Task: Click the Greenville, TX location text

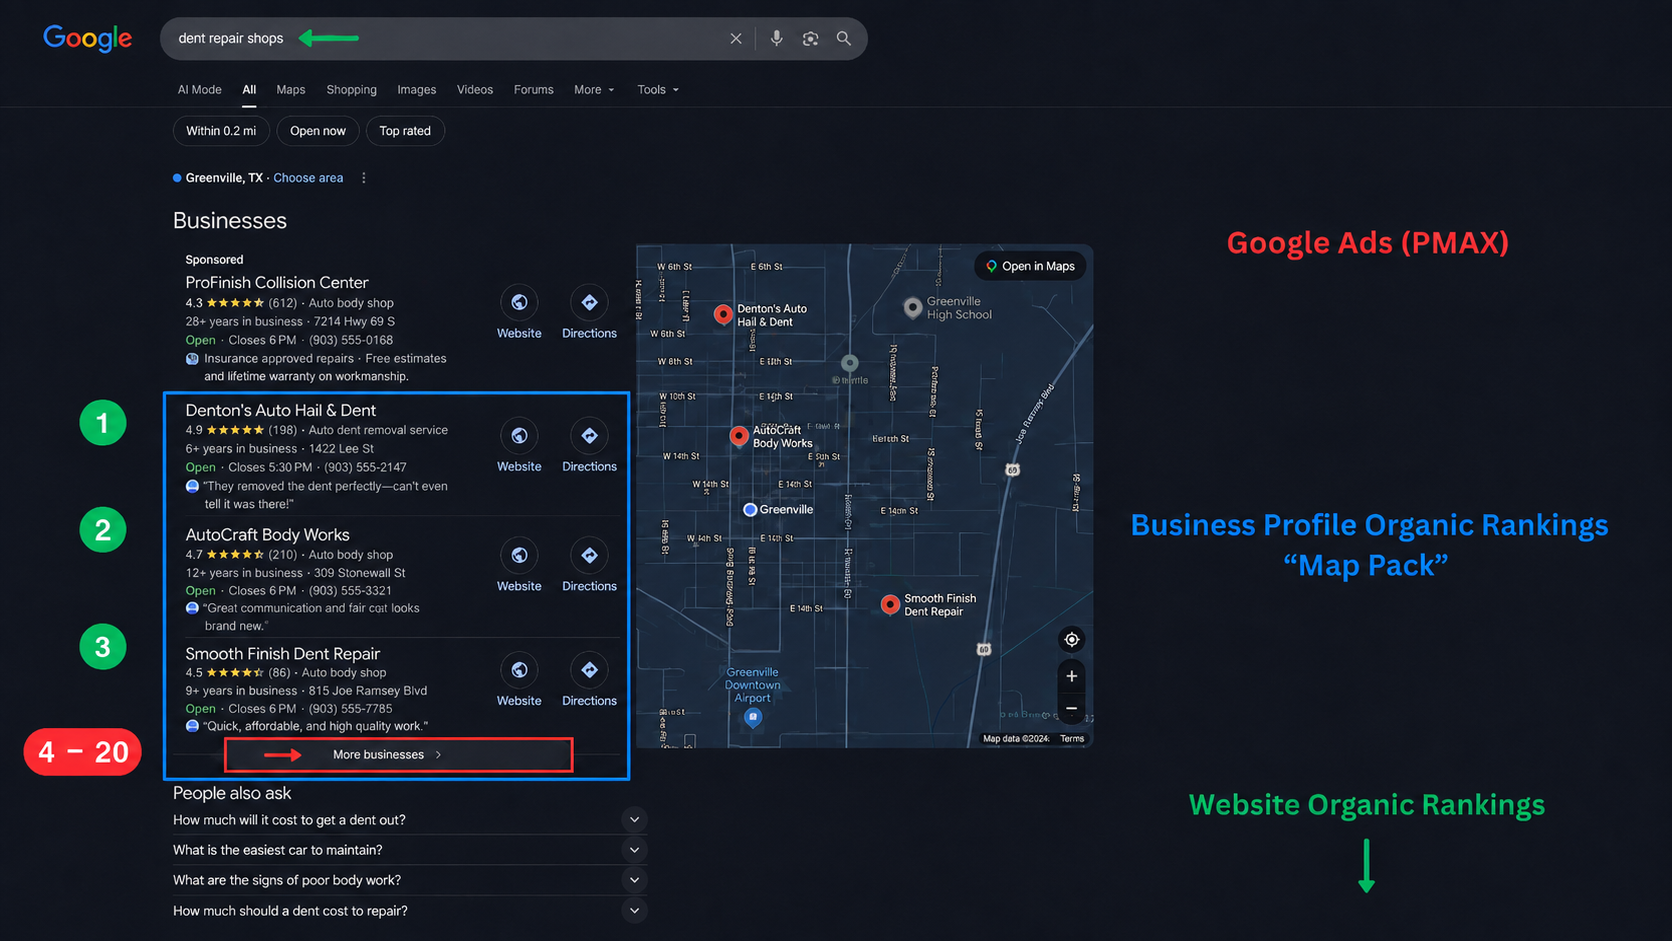Action: point(224,178)
